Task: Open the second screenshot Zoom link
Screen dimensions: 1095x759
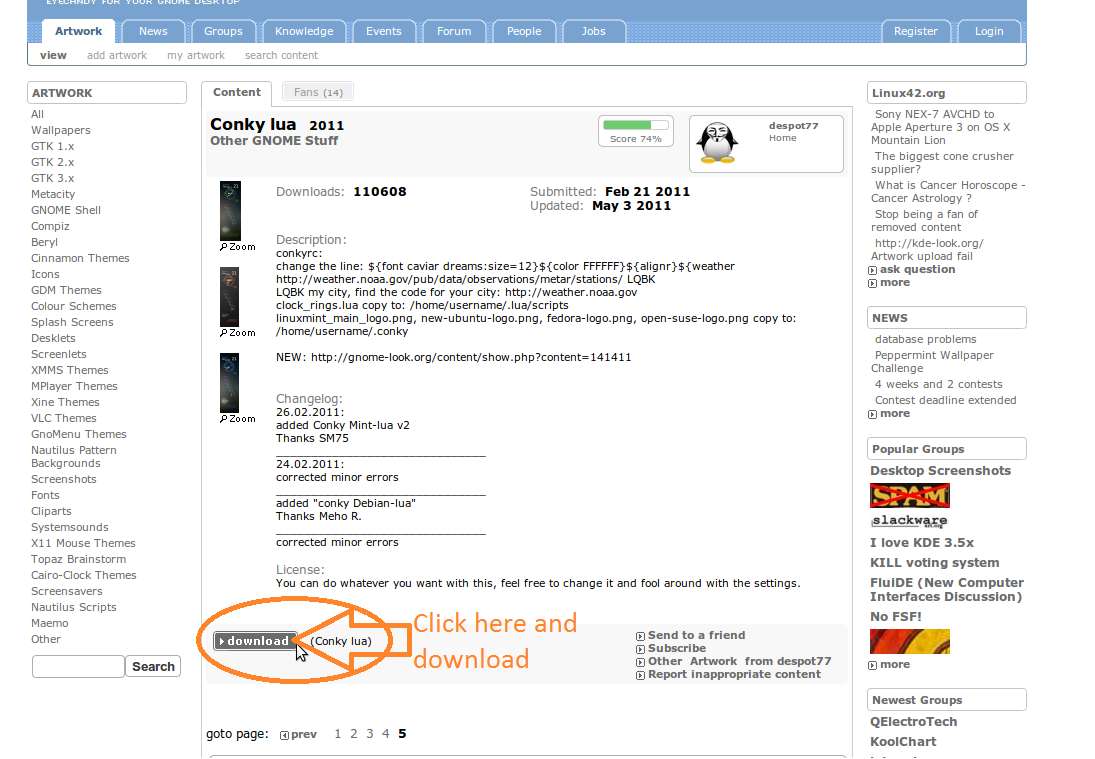Action: point(237,332)
